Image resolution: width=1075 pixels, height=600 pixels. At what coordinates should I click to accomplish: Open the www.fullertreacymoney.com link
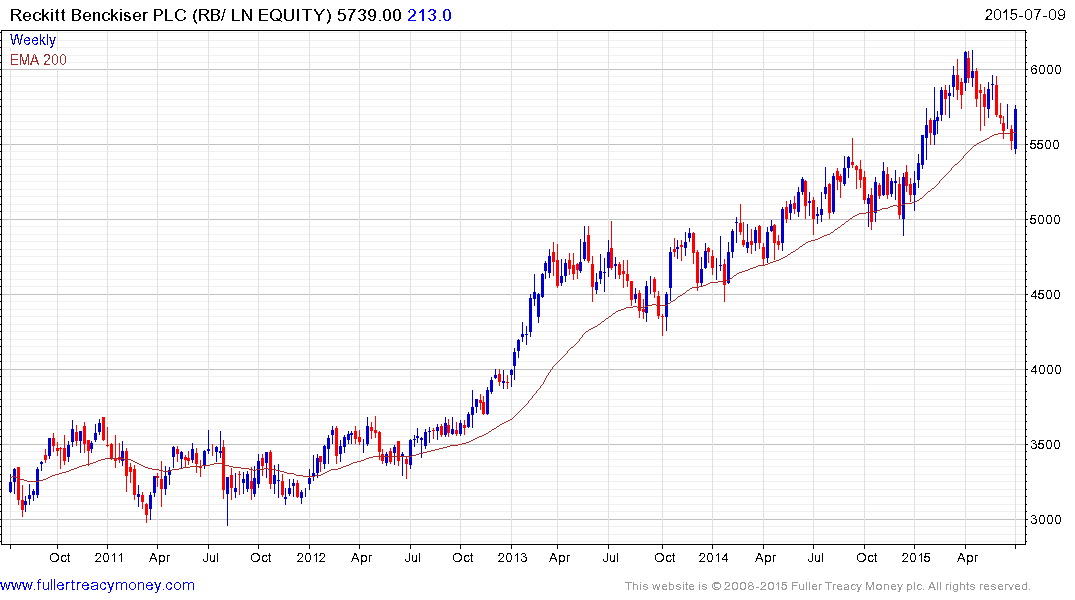point(97,585)
